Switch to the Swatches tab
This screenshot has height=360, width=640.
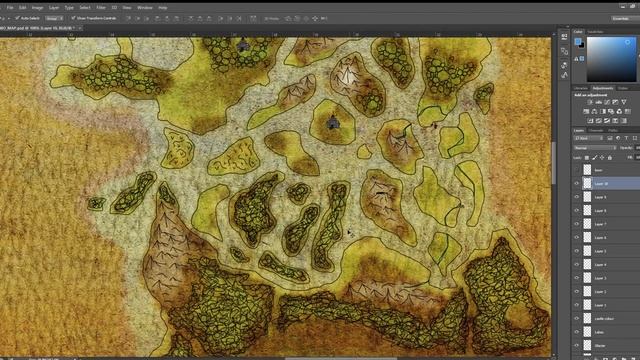(x=595, y=31)
